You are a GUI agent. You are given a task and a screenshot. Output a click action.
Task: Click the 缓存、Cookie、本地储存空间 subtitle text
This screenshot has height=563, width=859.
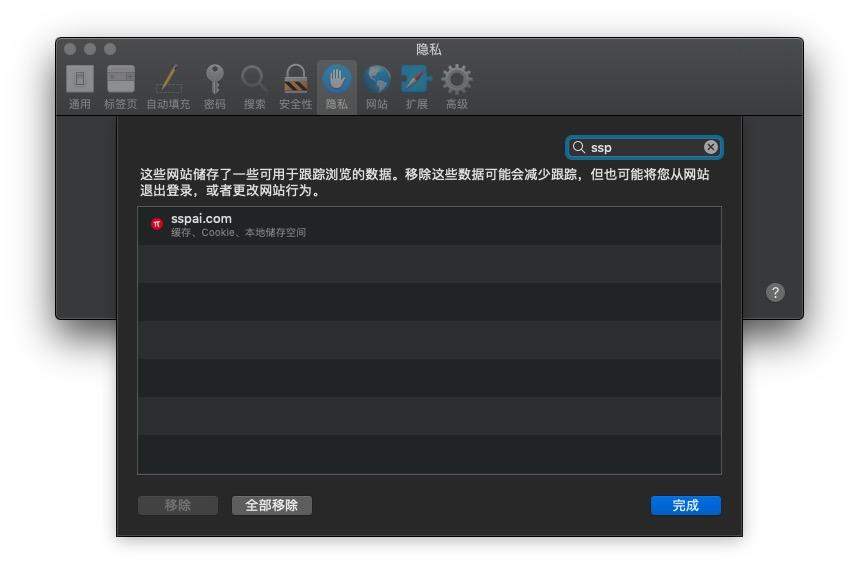(238, 233)
